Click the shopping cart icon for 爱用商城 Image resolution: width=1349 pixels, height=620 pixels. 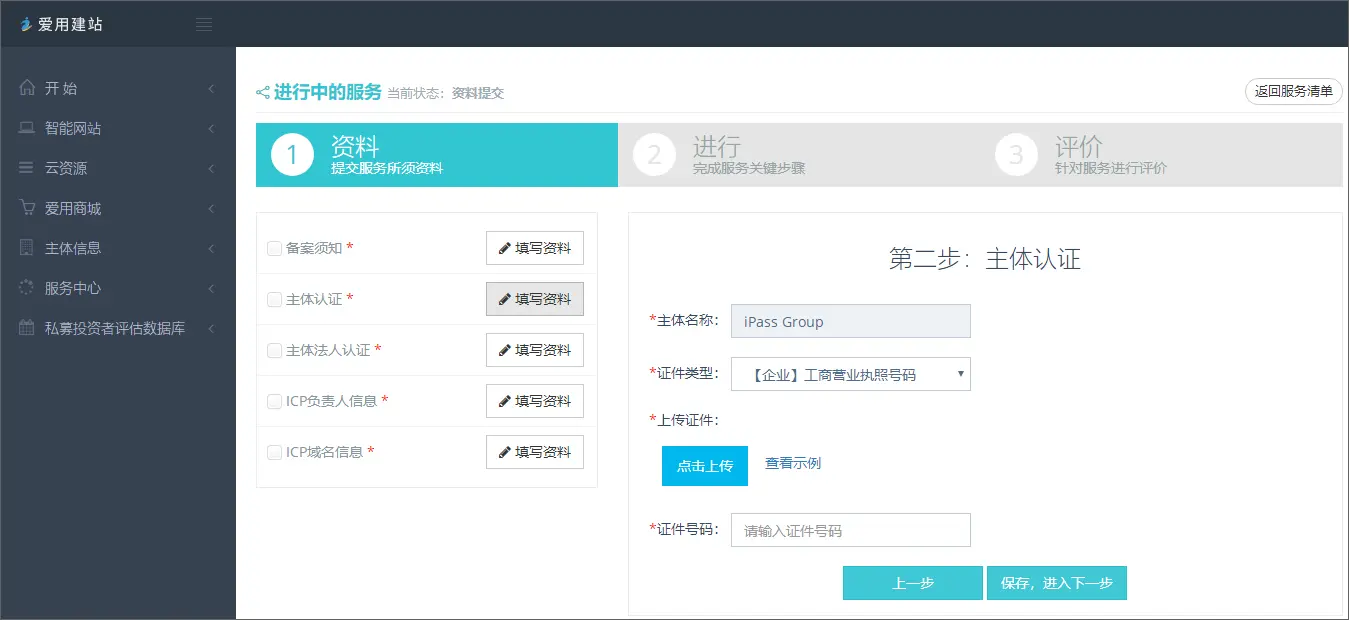click(x=27, y=208)
